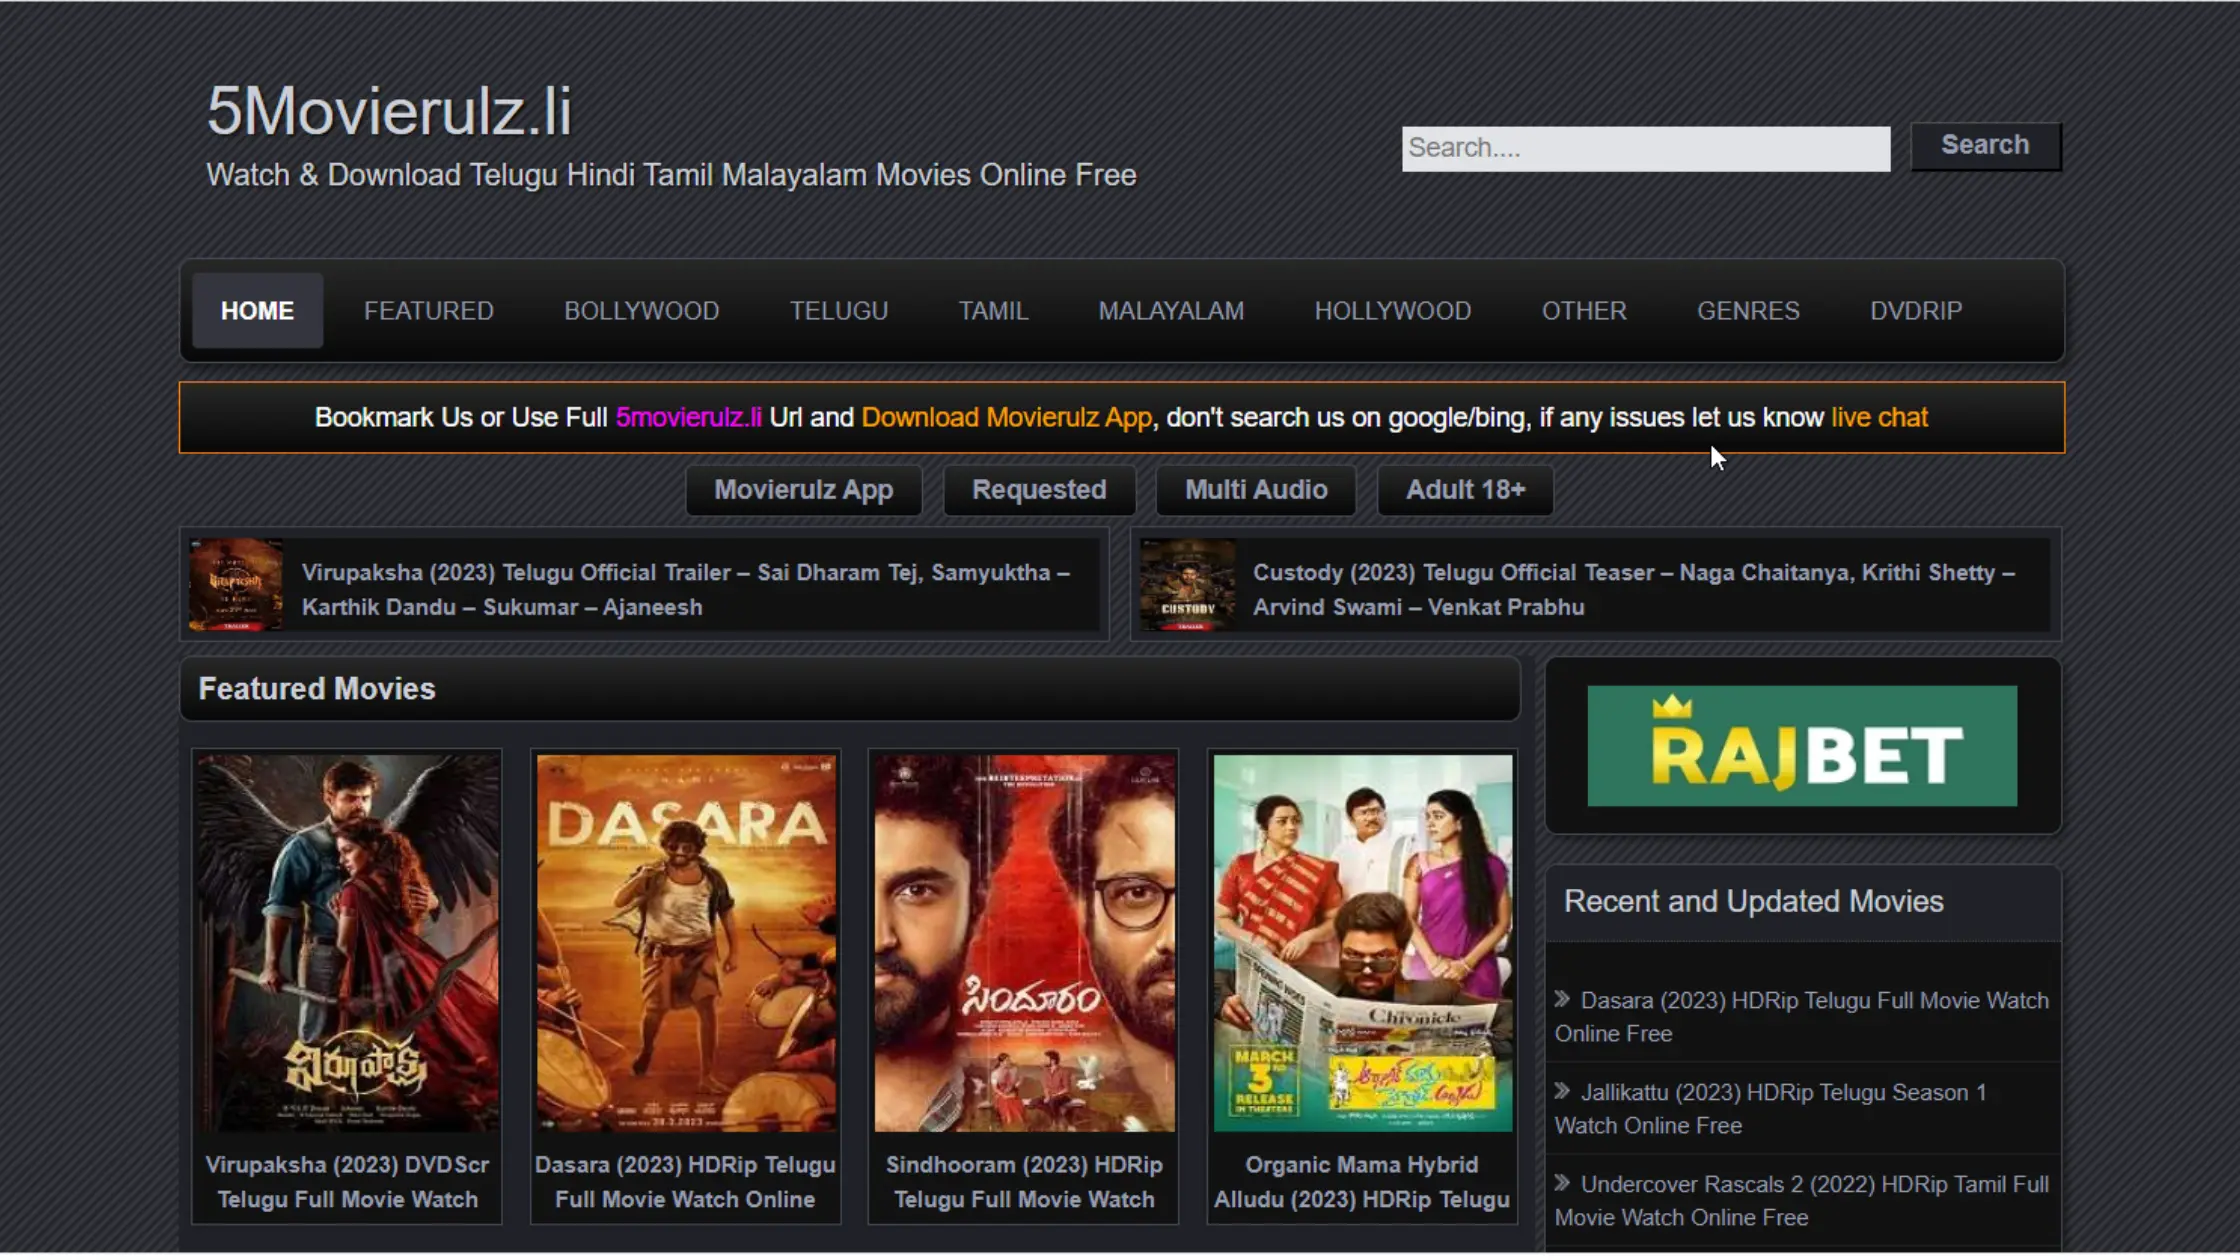Click the Requested button
Image resolution: width=2240 pixels, height=1260 pixels.
pyautogui.click(x=1039, y=490)
